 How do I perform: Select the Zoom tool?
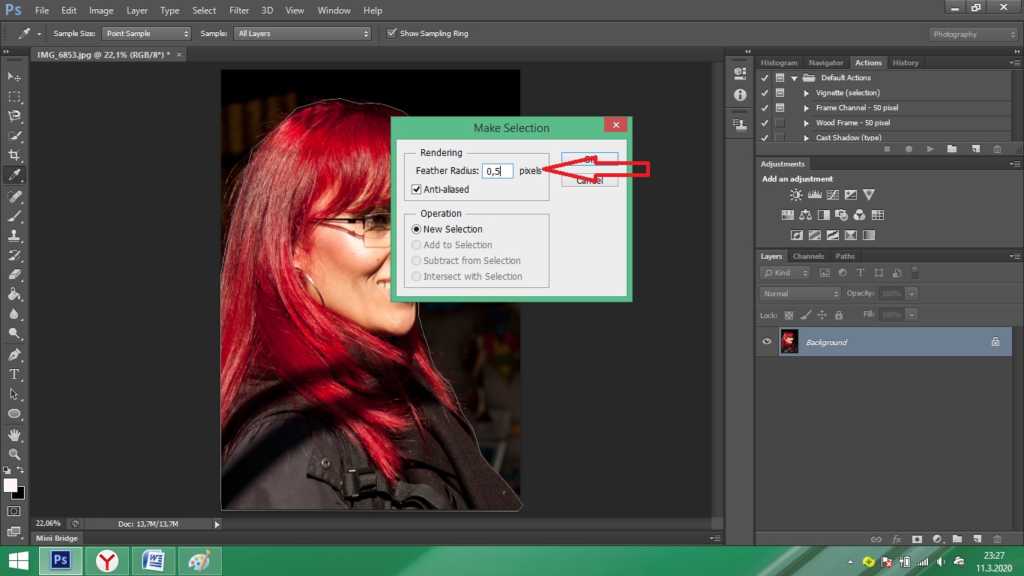pos(14,454)
